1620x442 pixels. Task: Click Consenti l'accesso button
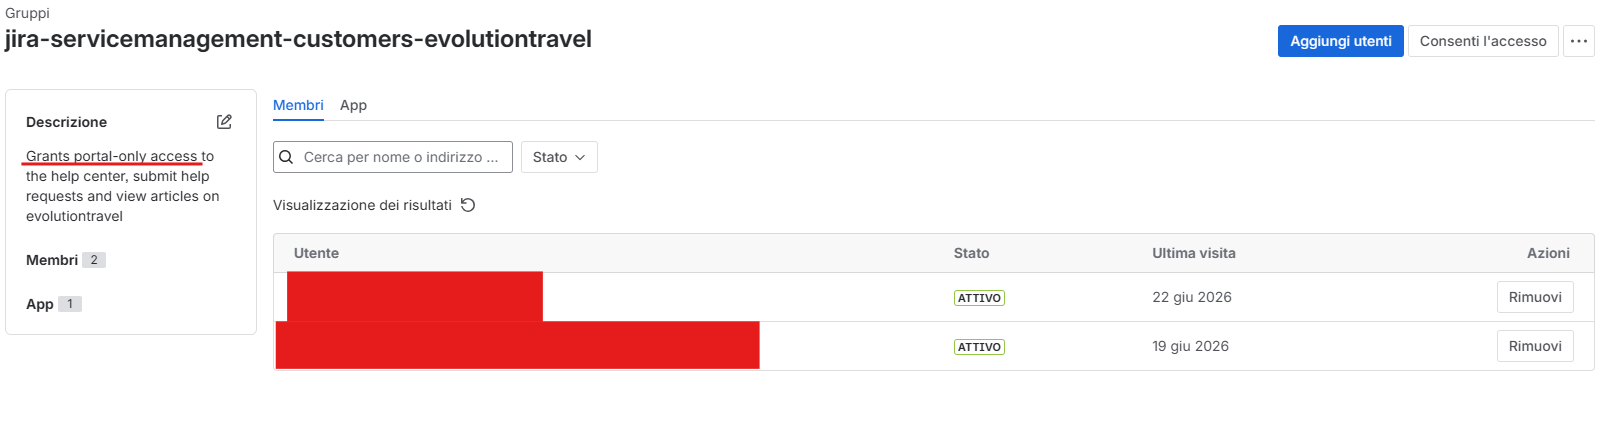[x=1483, y=41]
